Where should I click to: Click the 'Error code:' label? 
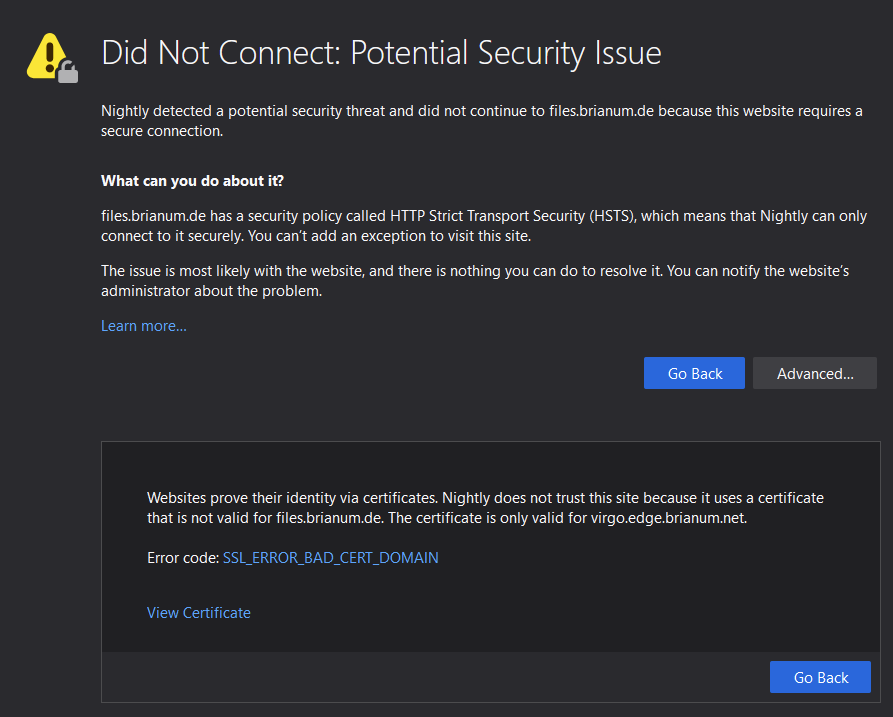tap(182, 557)
